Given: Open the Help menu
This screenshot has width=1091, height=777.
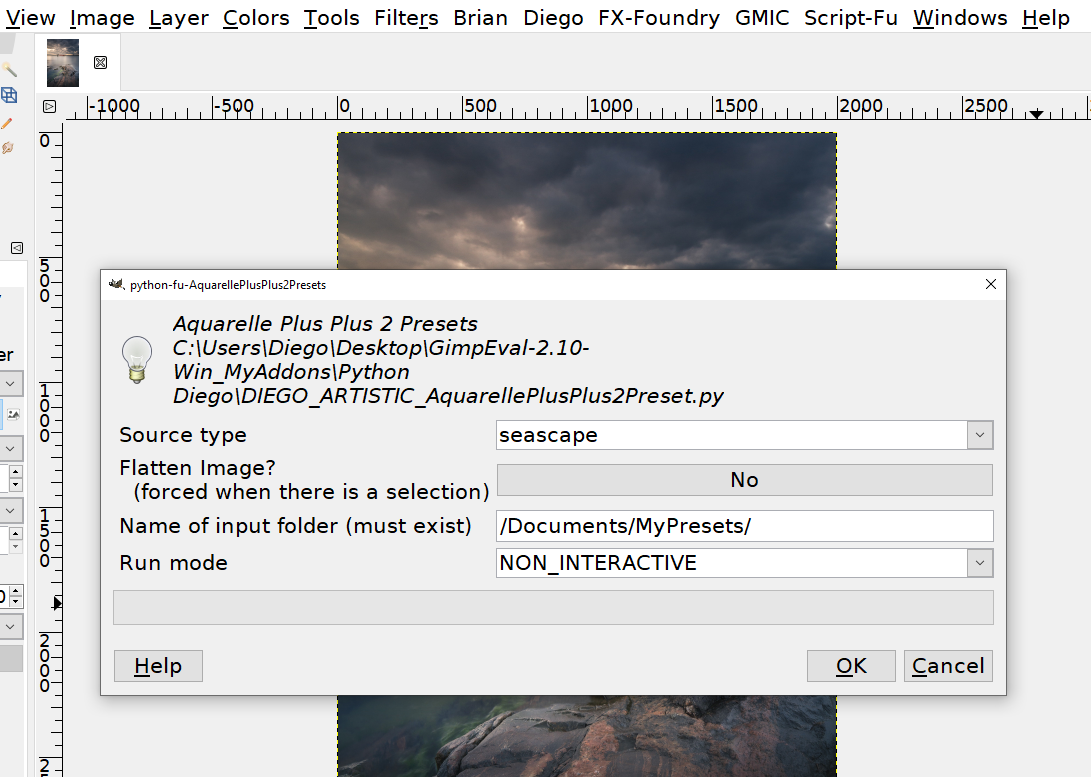Looking at the screenshot, I should [x=1046, y=17].
